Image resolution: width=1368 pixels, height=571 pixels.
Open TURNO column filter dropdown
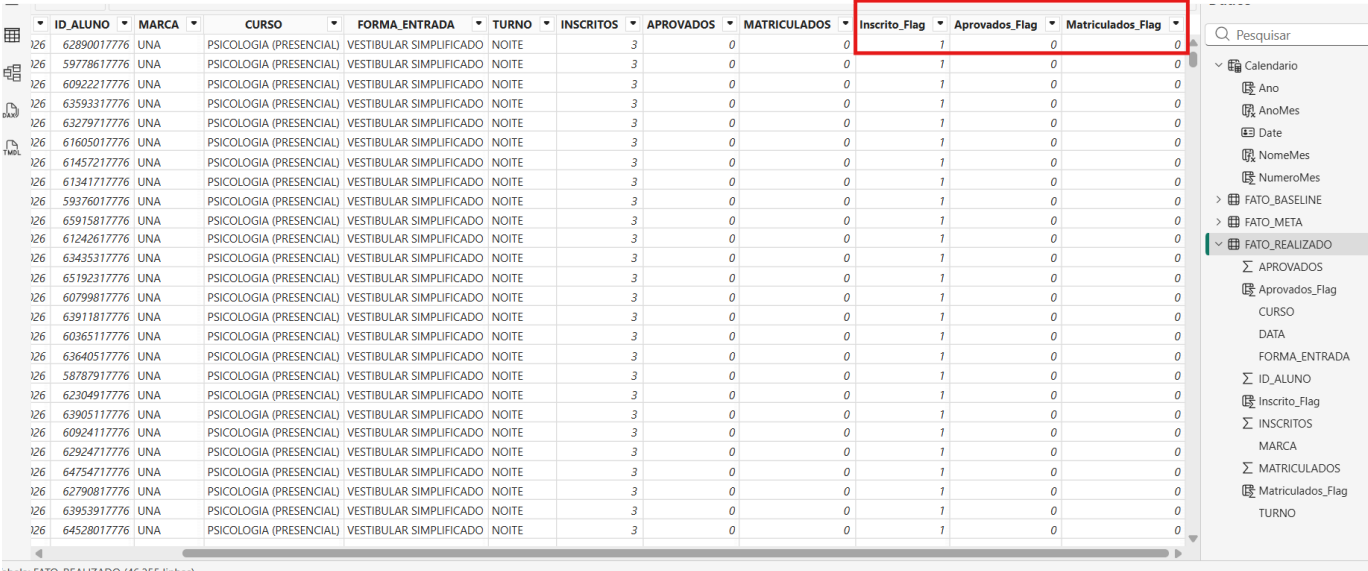pos(547,24)
